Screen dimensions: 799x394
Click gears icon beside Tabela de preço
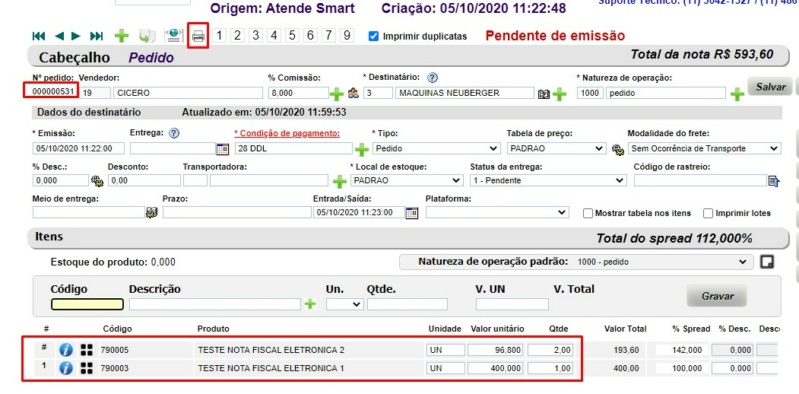618,149
